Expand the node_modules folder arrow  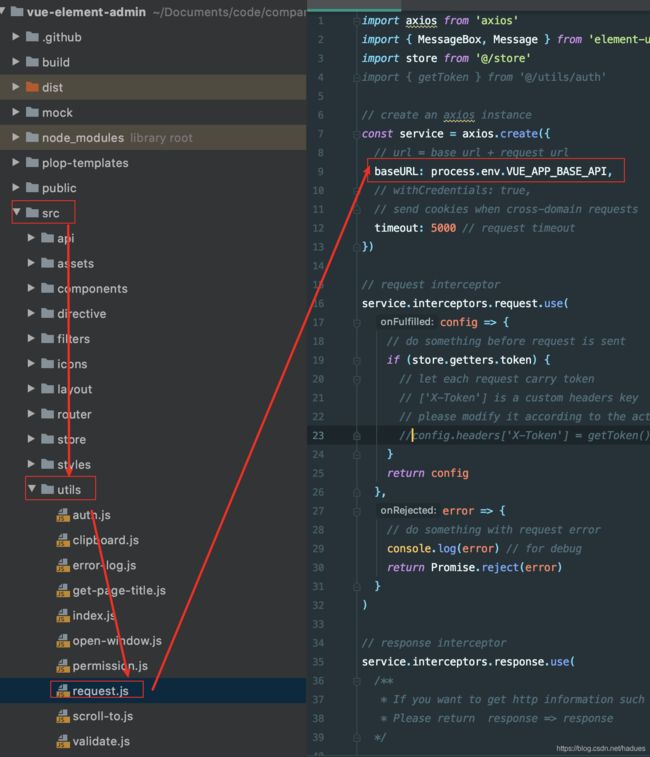[15, 137]
